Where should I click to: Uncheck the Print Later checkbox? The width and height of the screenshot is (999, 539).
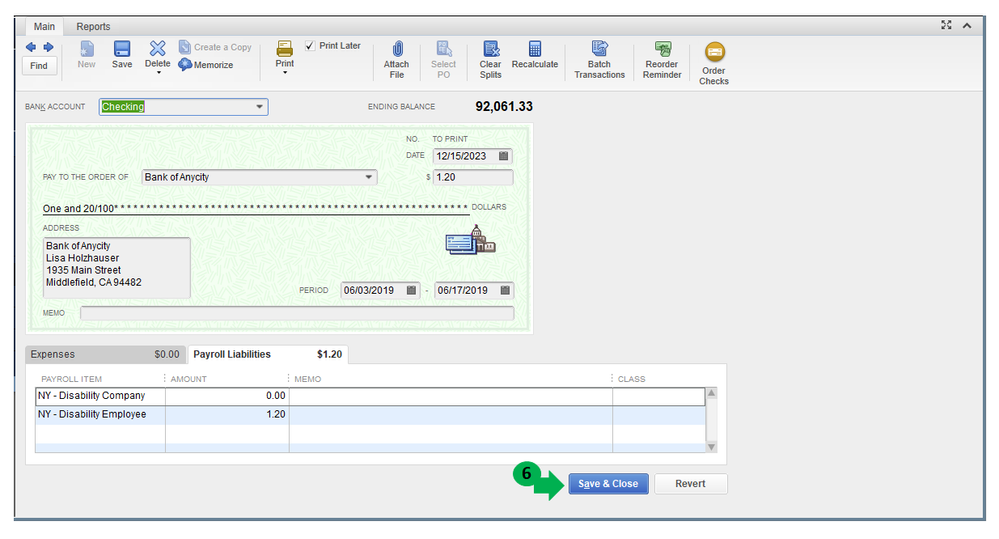(x=310, y=46)
